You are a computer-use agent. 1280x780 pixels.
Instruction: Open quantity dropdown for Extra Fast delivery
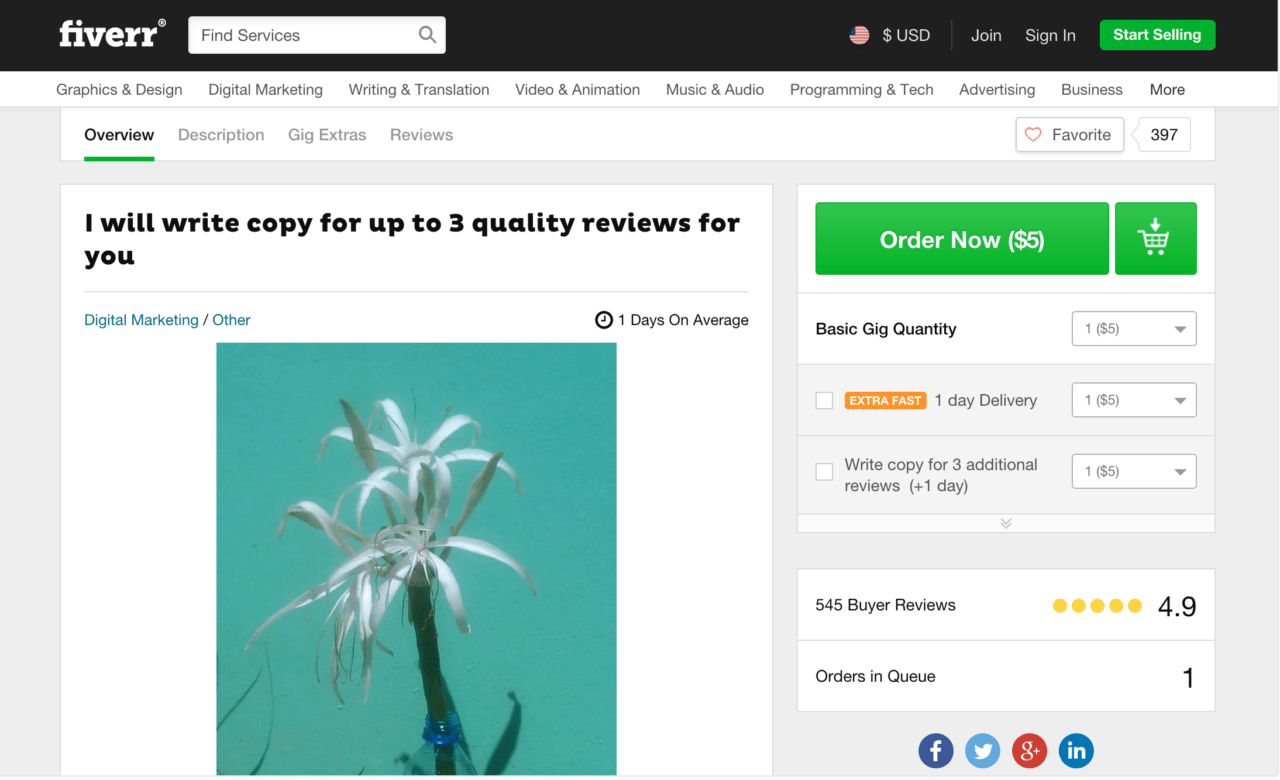1134,400
